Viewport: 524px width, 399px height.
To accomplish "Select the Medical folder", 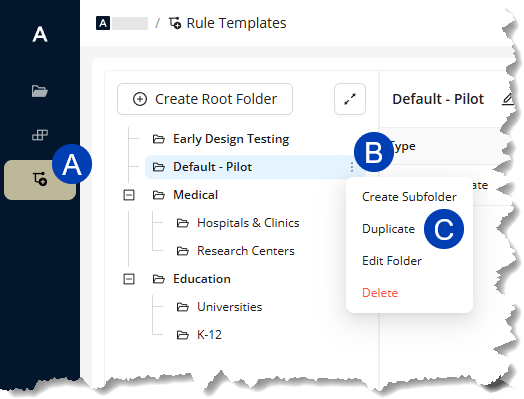I will (195, 195).
